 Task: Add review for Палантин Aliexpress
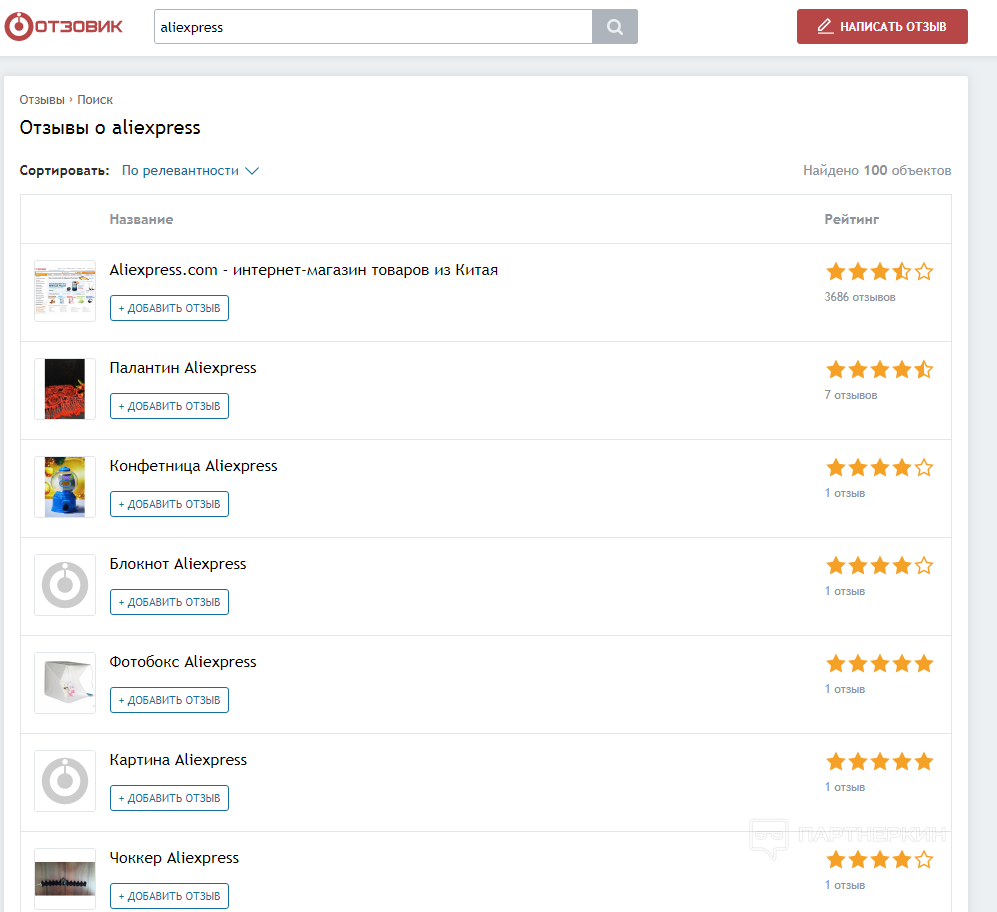tap(169, 406)
